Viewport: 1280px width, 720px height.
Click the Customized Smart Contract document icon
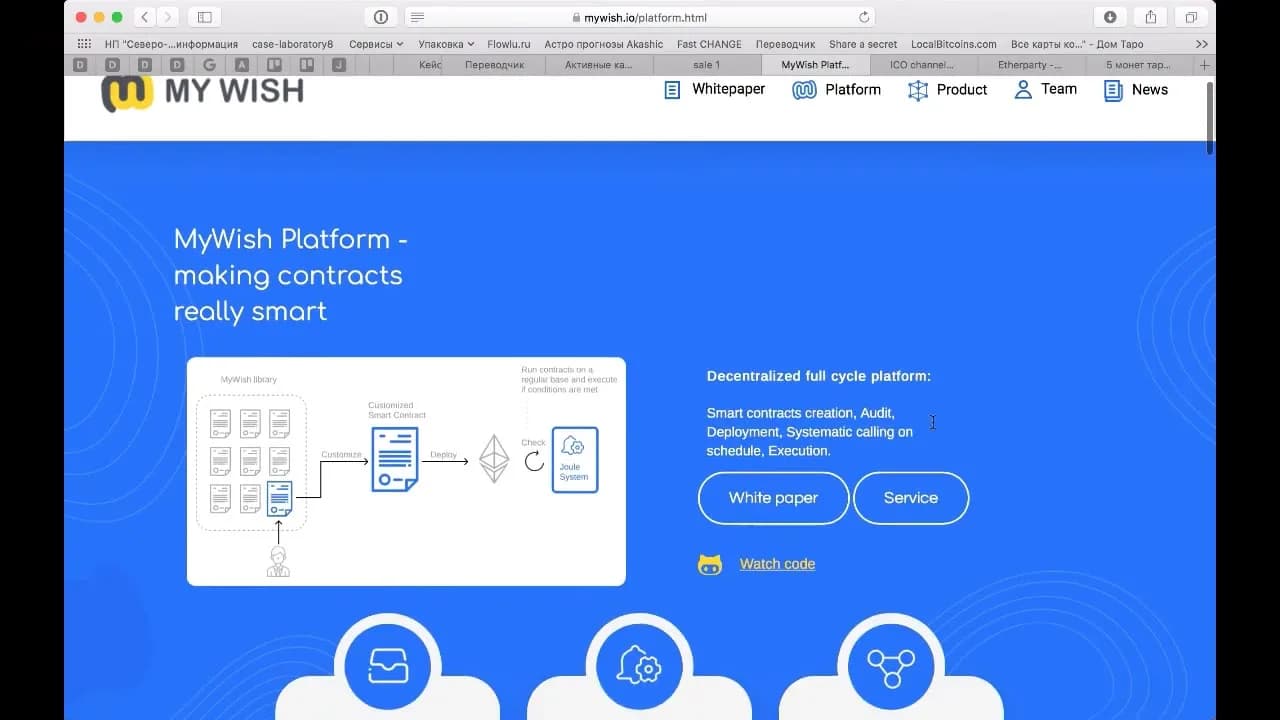click(395, 459)
